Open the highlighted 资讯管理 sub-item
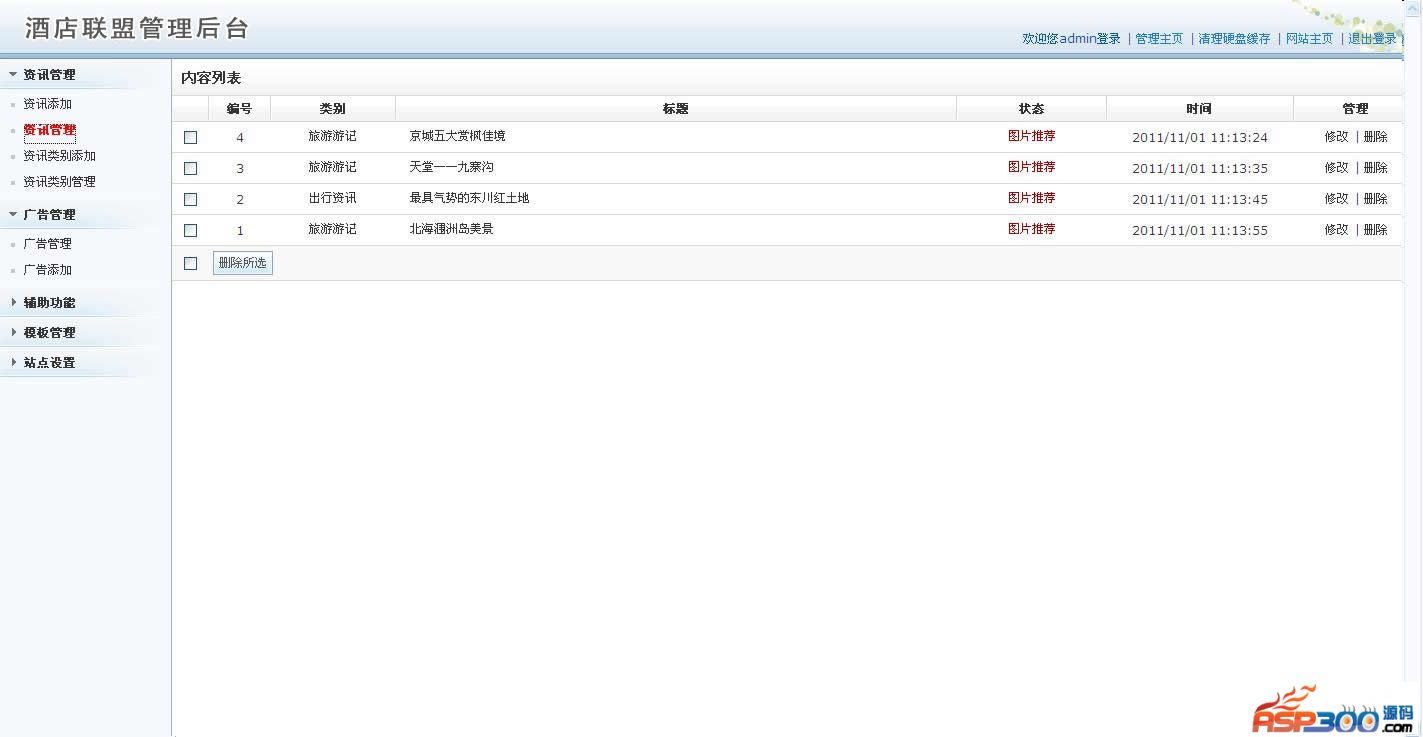1423x737 pixels. click(50, 130)
